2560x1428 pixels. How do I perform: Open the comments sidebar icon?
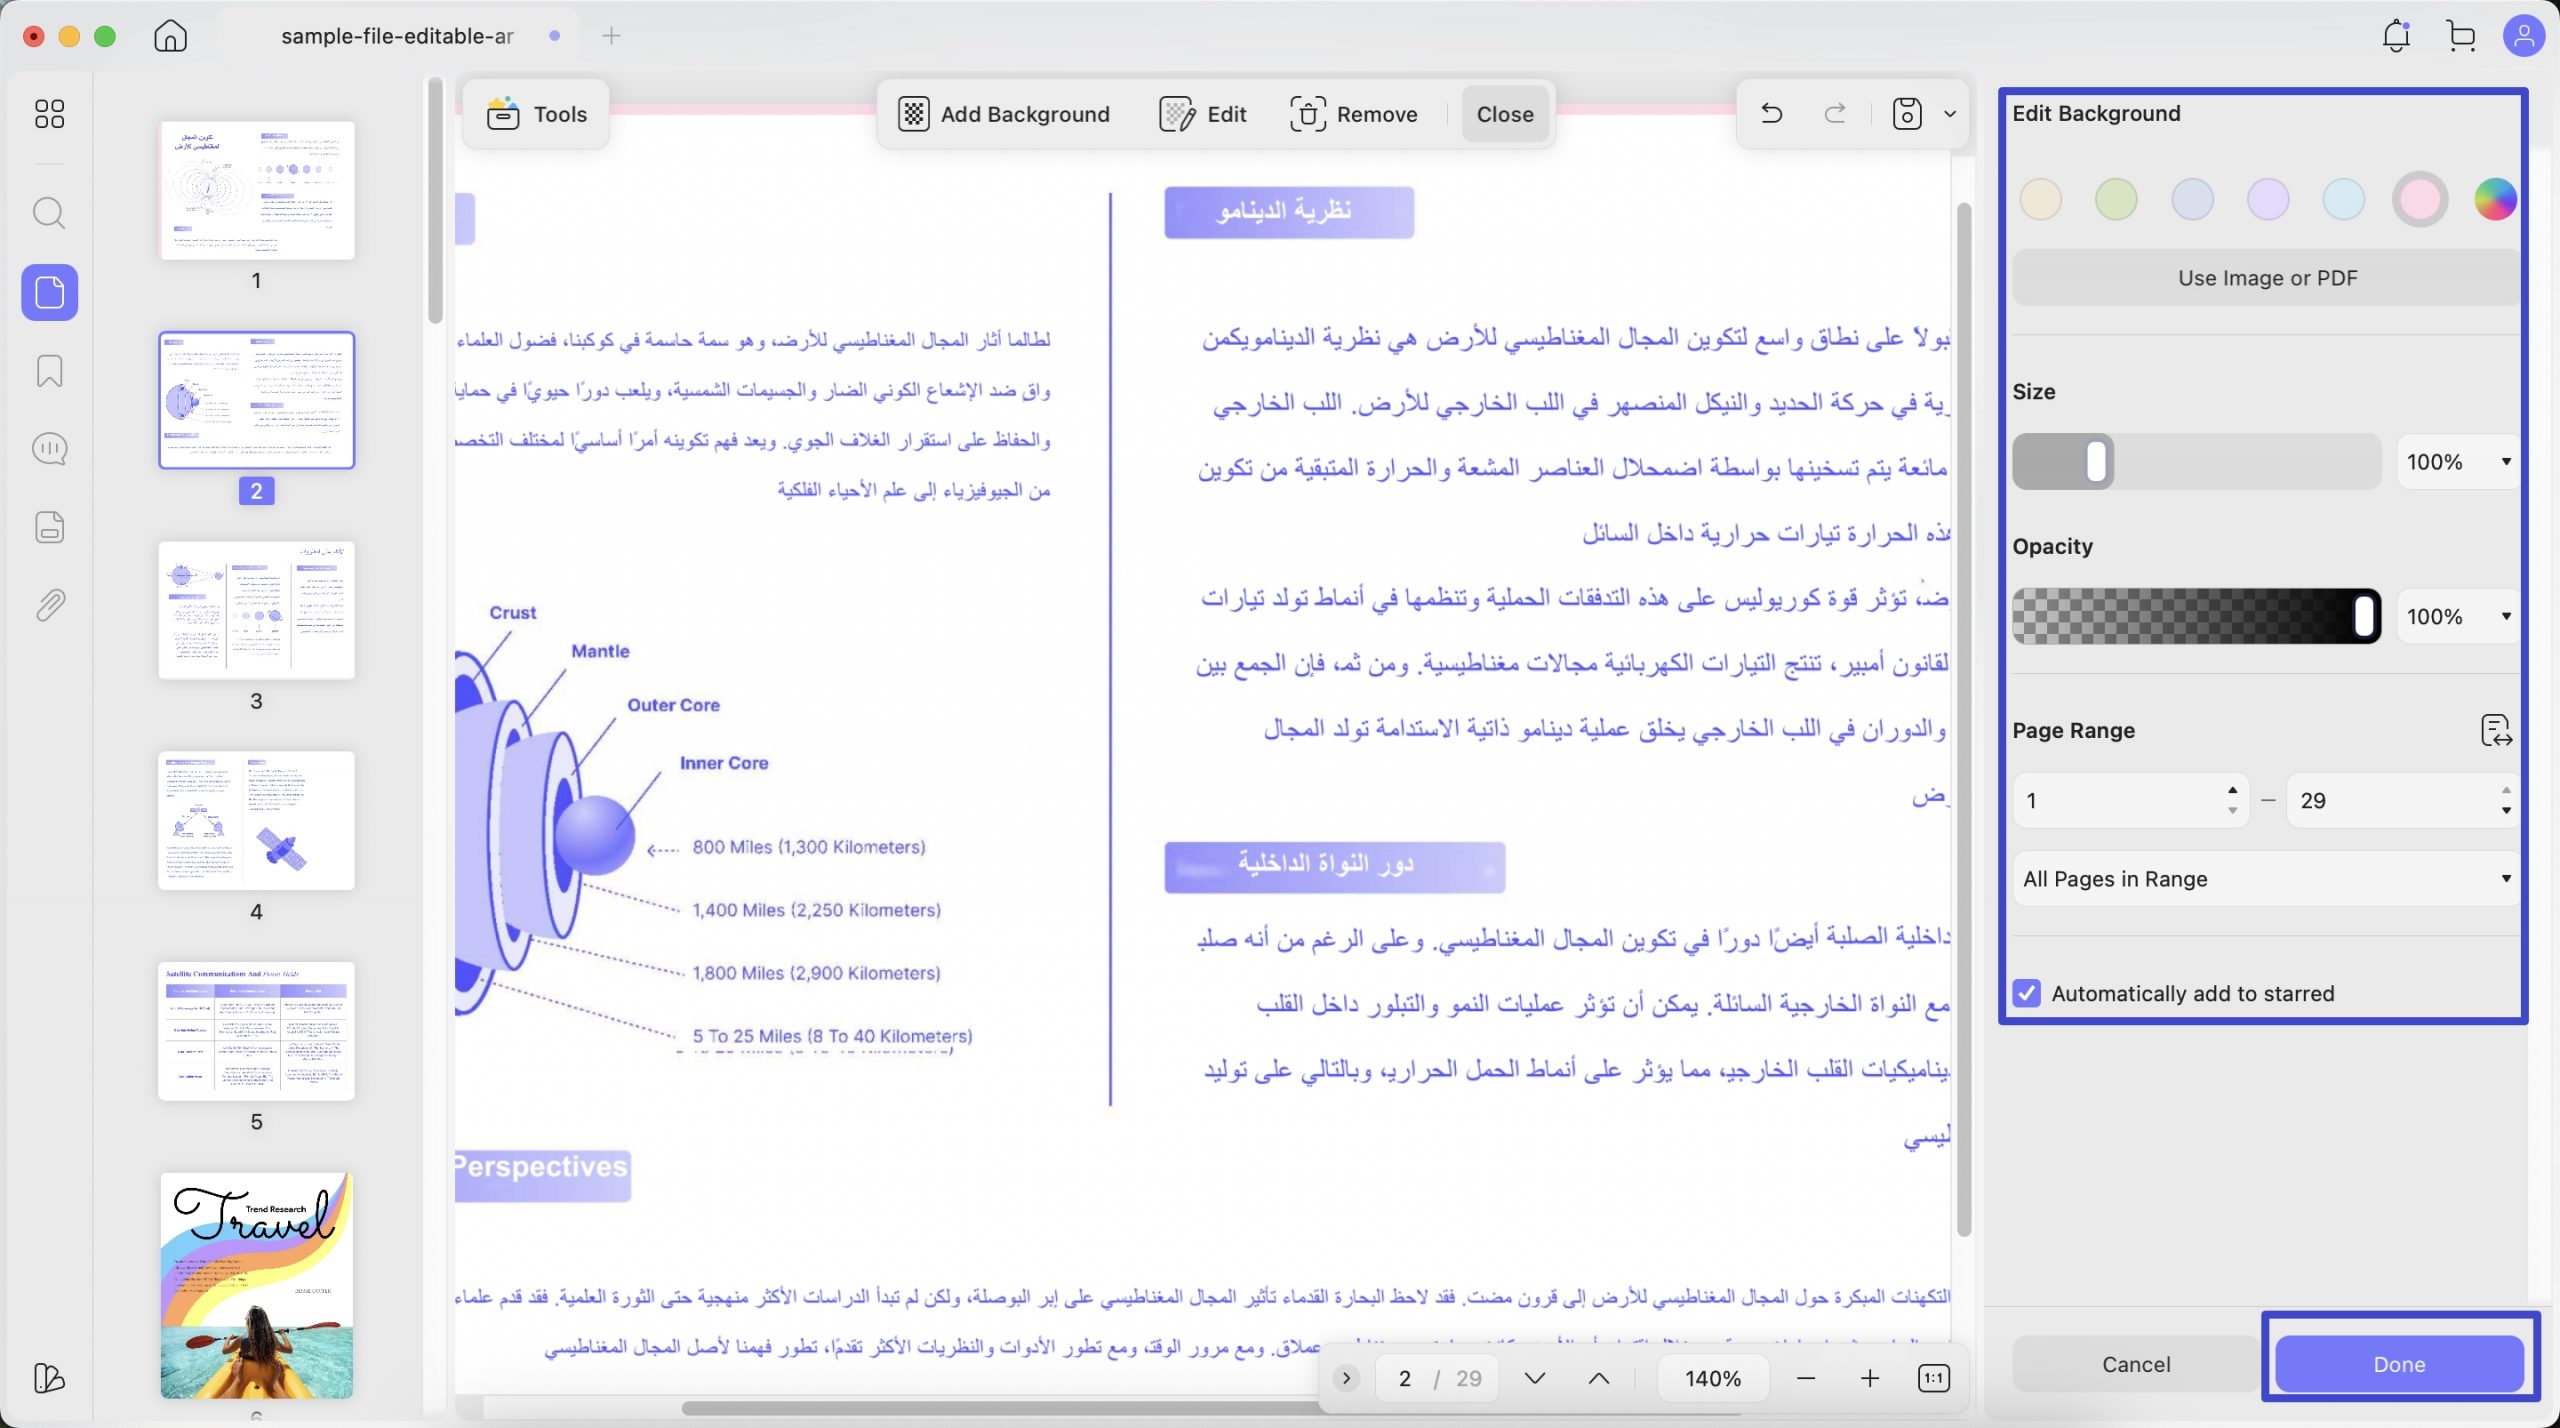tap(49, 449)
